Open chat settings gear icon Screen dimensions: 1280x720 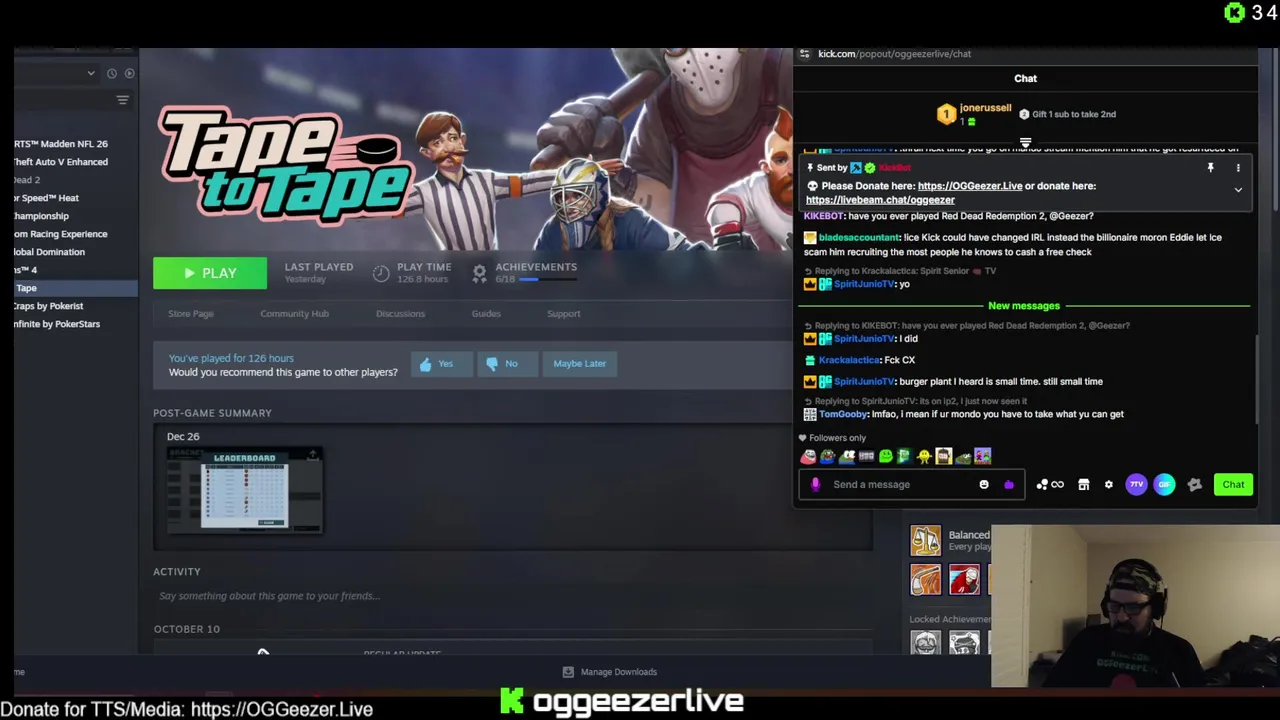pos(1108,484)
